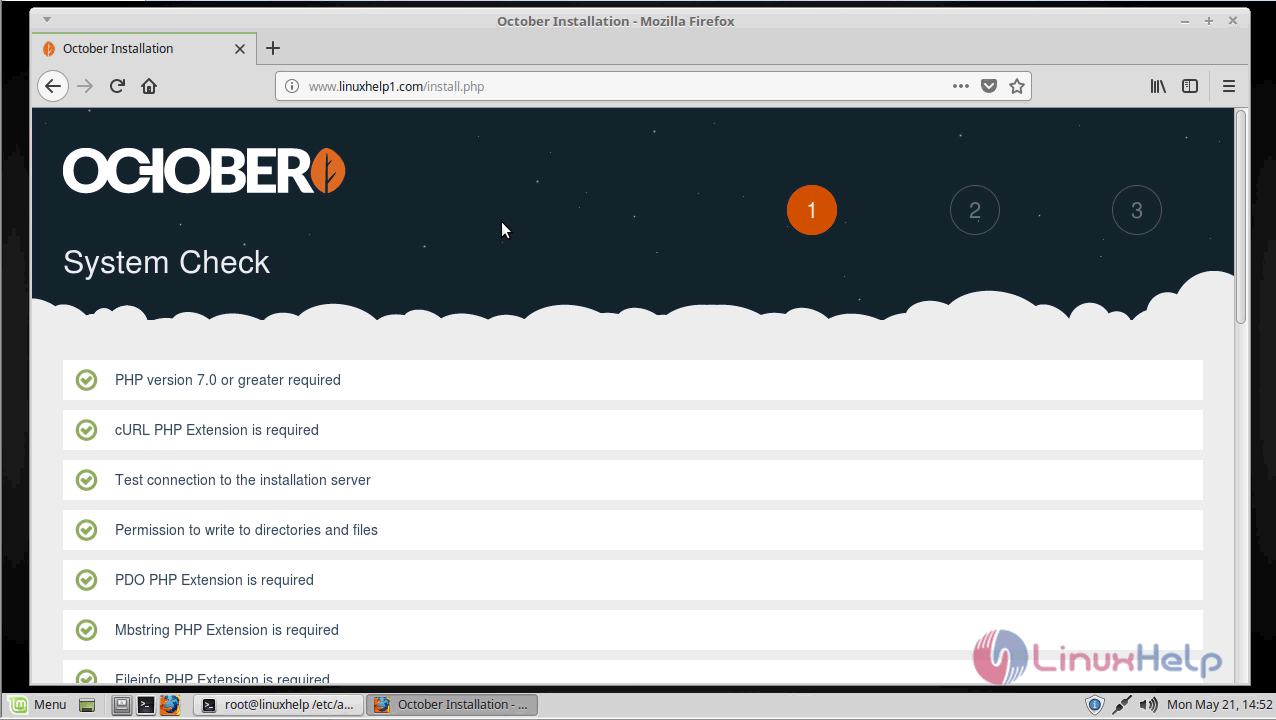Go back to the previous page
1276x720 pixels.
tap(53, 86)
